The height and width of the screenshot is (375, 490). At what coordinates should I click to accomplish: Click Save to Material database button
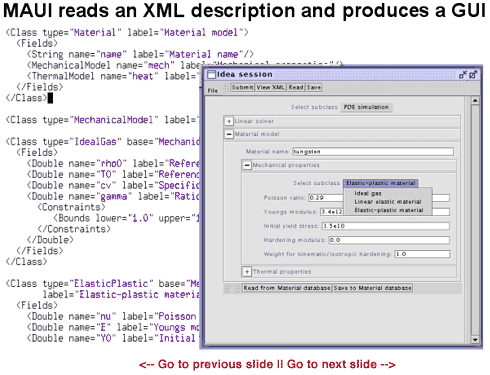(372, 288)
